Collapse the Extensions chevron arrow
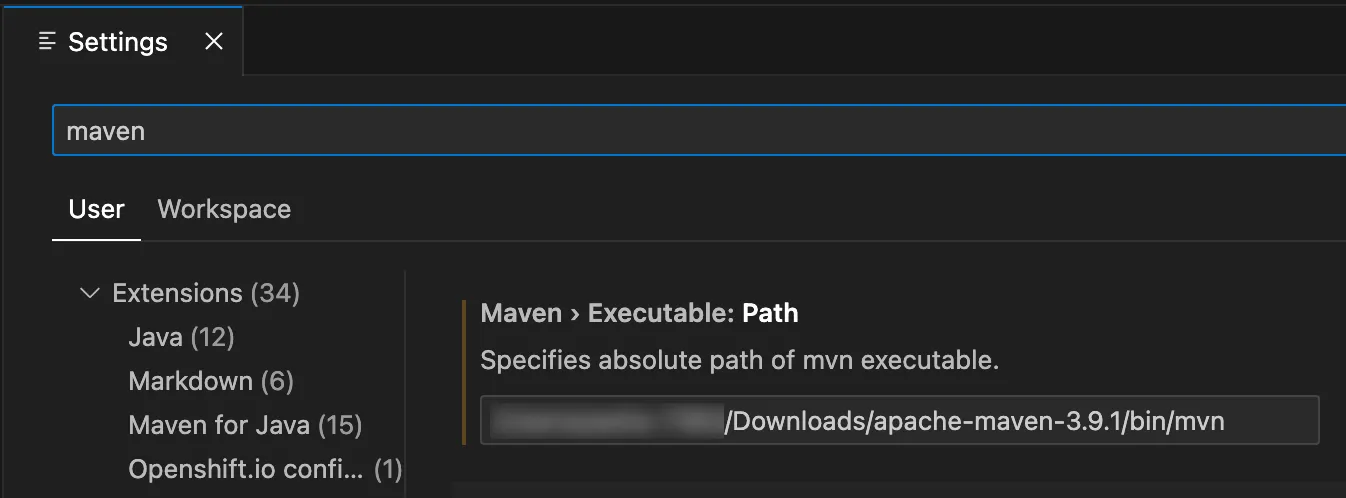Screen dimensions: 1346x498 pos(90,293)
